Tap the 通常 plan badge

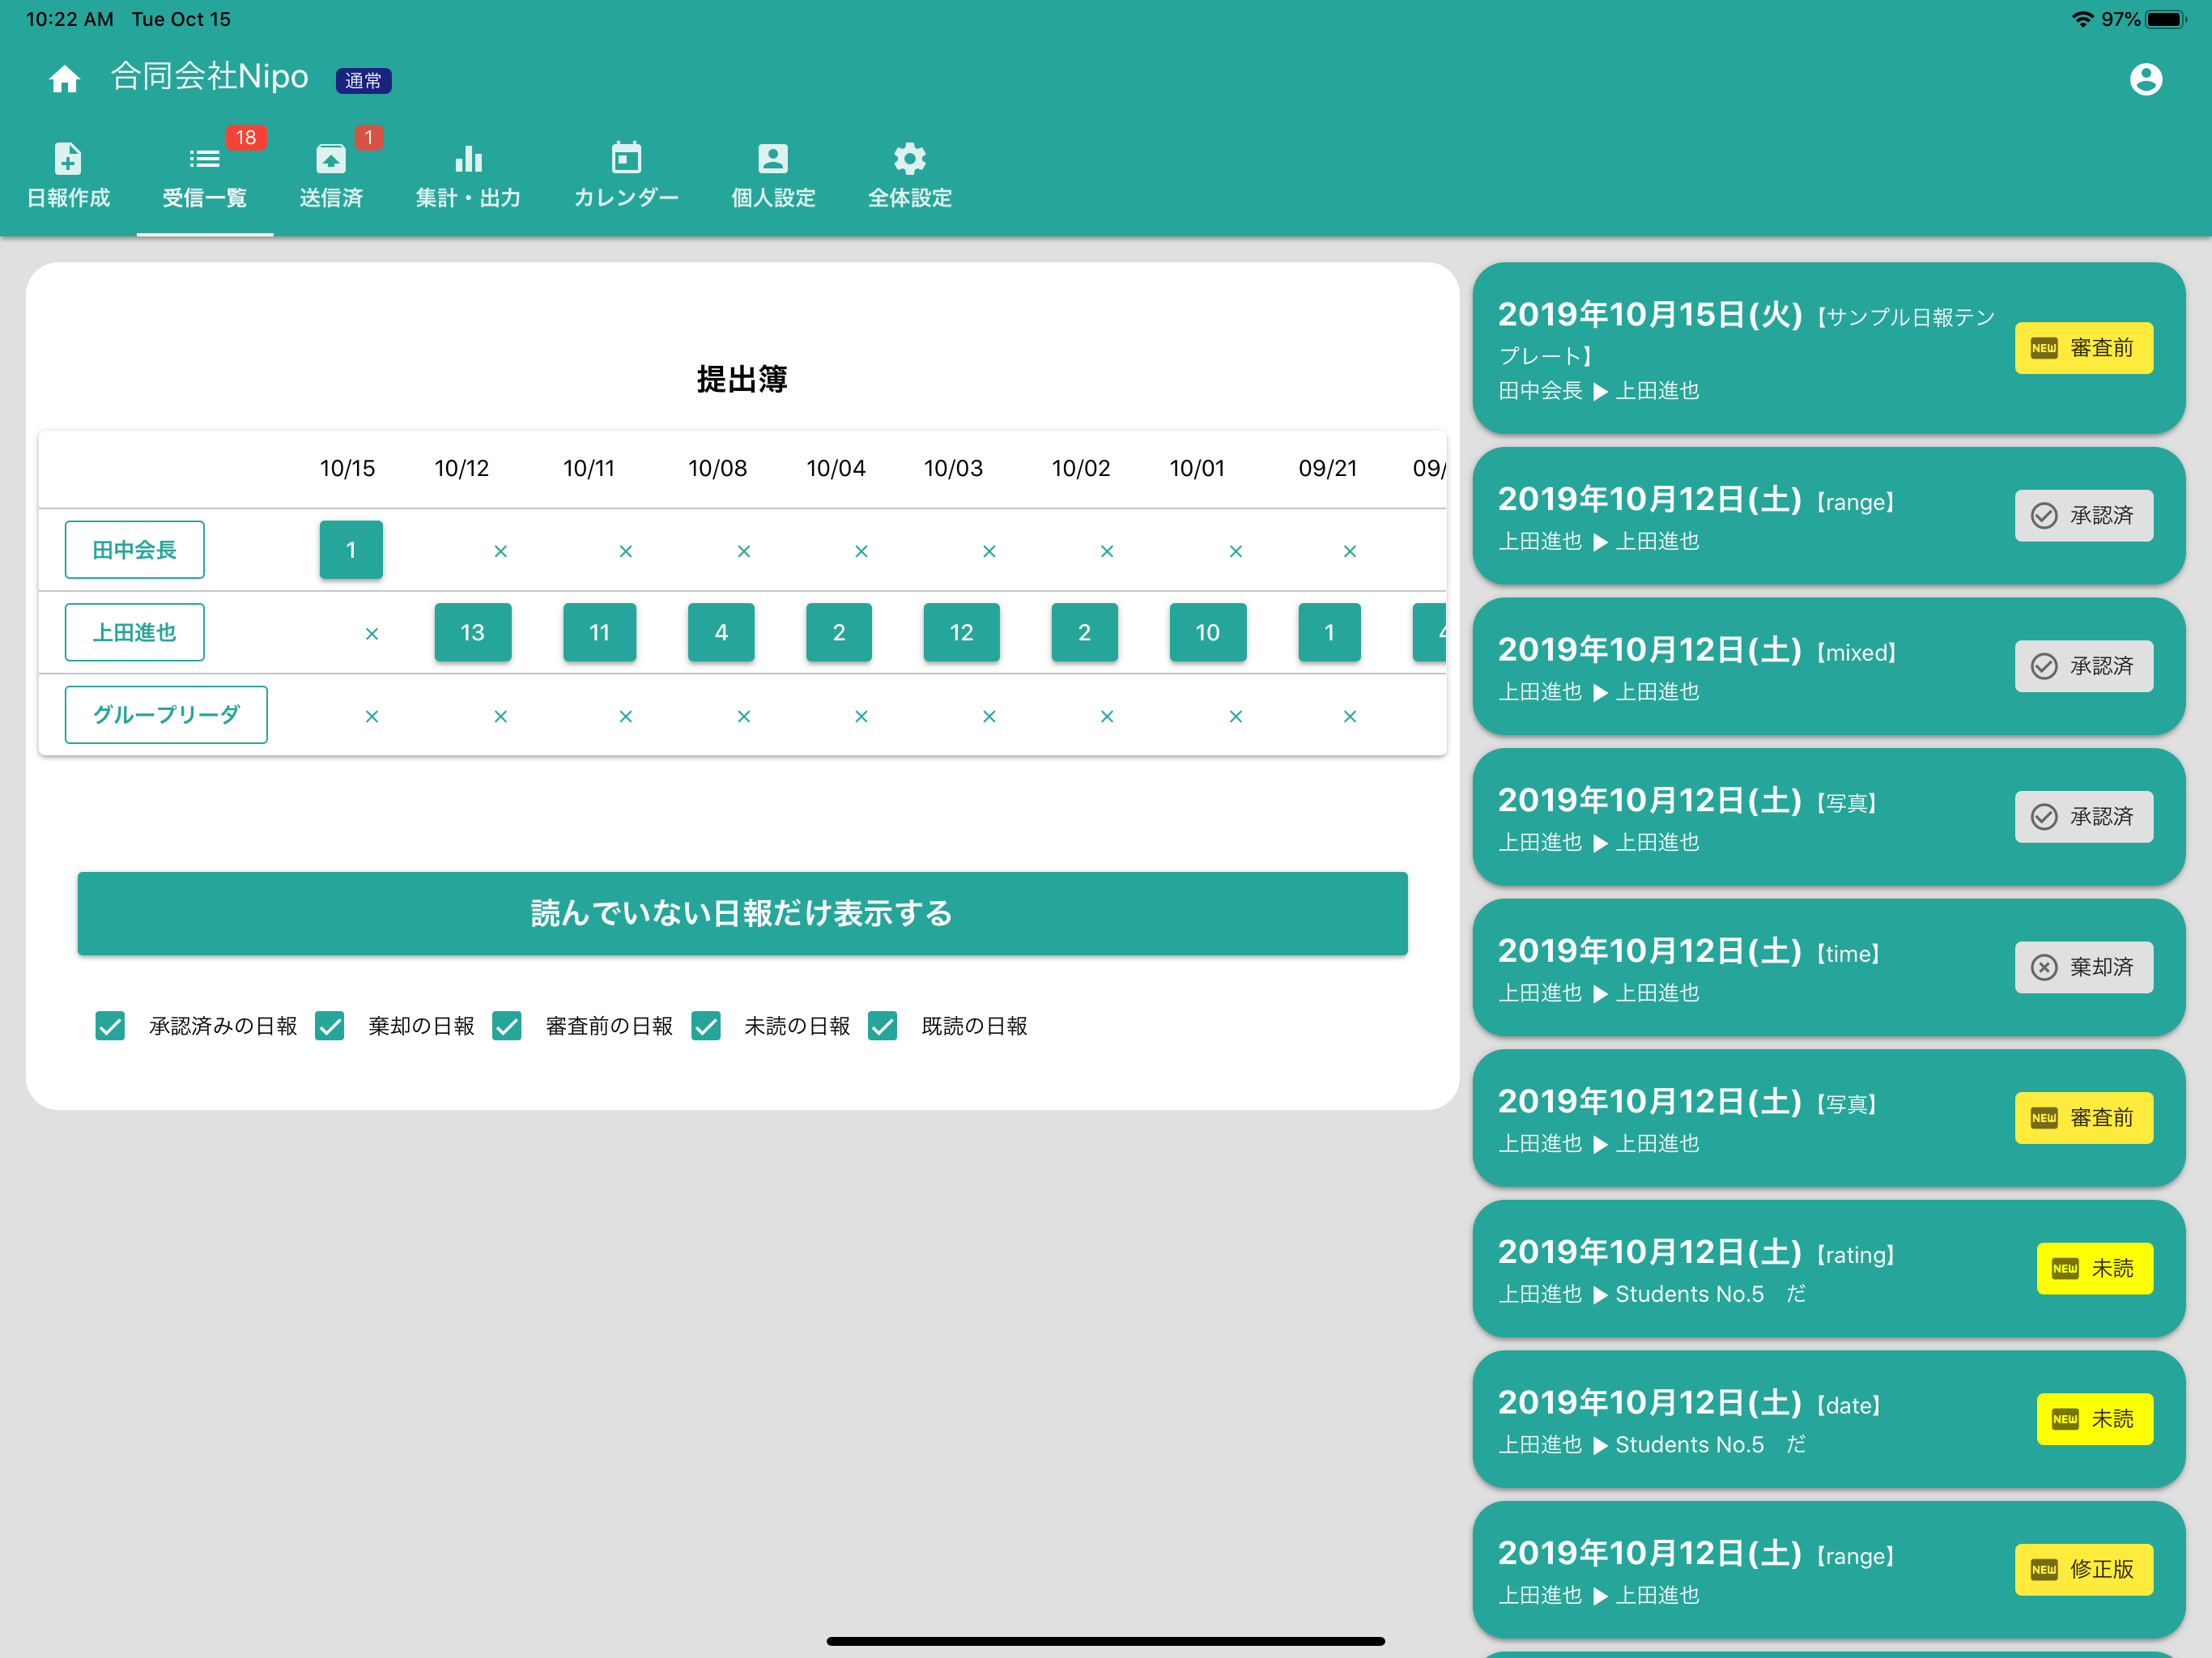point(363,81)
